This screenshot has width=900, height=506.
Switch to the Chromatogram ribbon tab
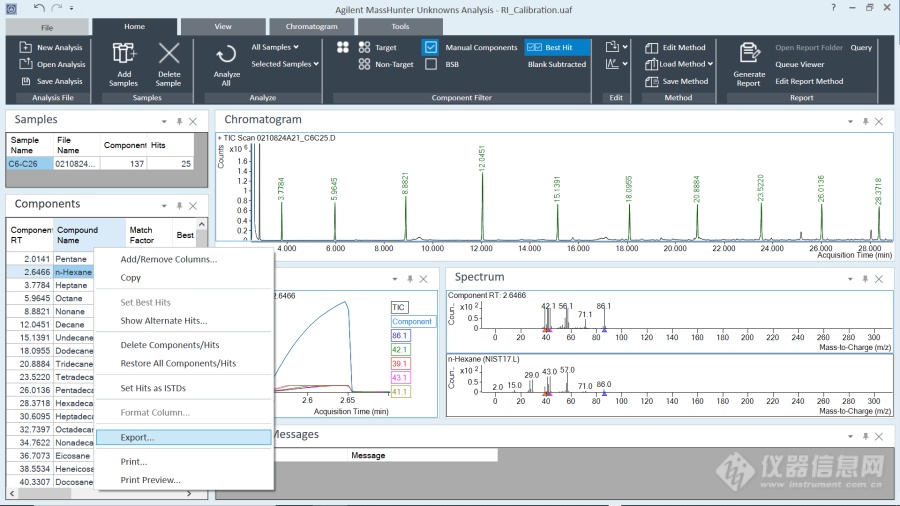(312, 26)
